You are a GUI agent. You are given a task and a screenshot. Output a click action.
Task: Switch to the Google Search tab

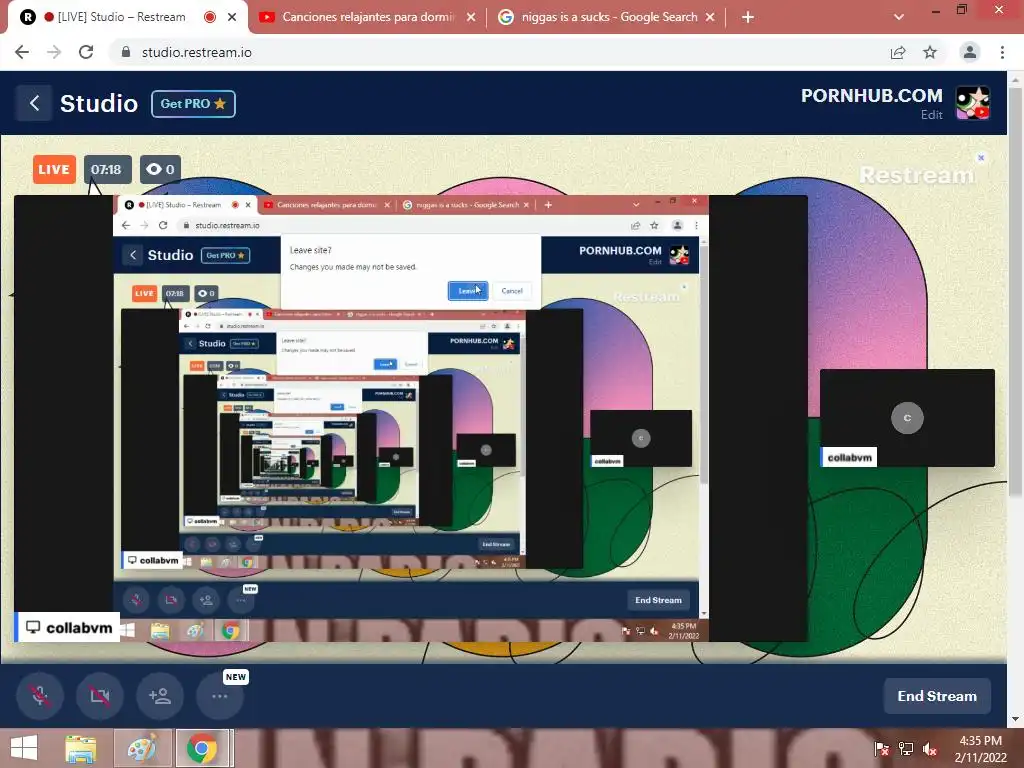[609, 17]
